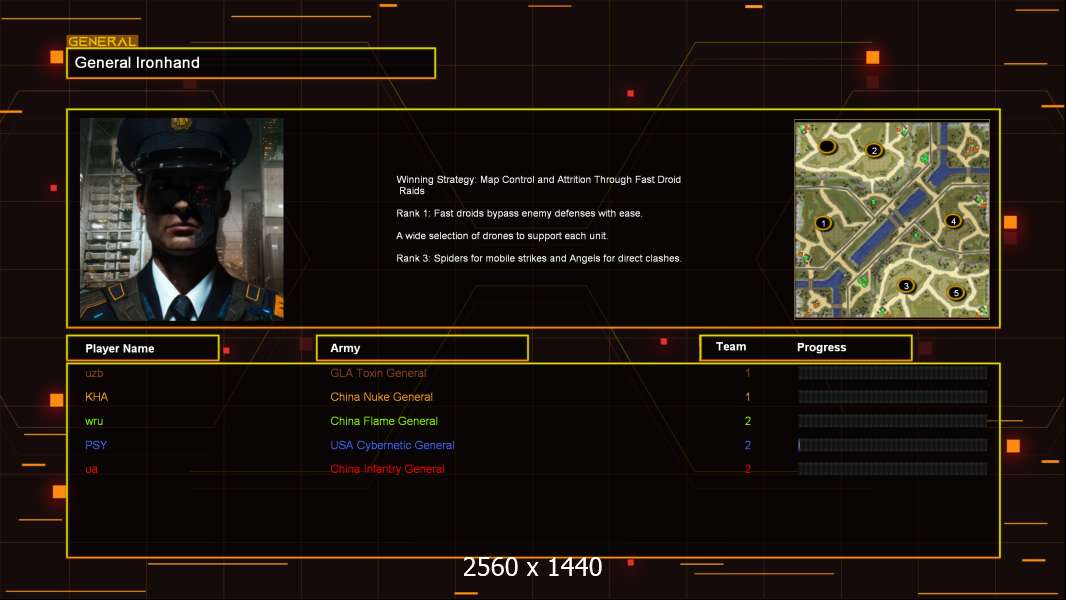Click team number in the KHA row

748,397
